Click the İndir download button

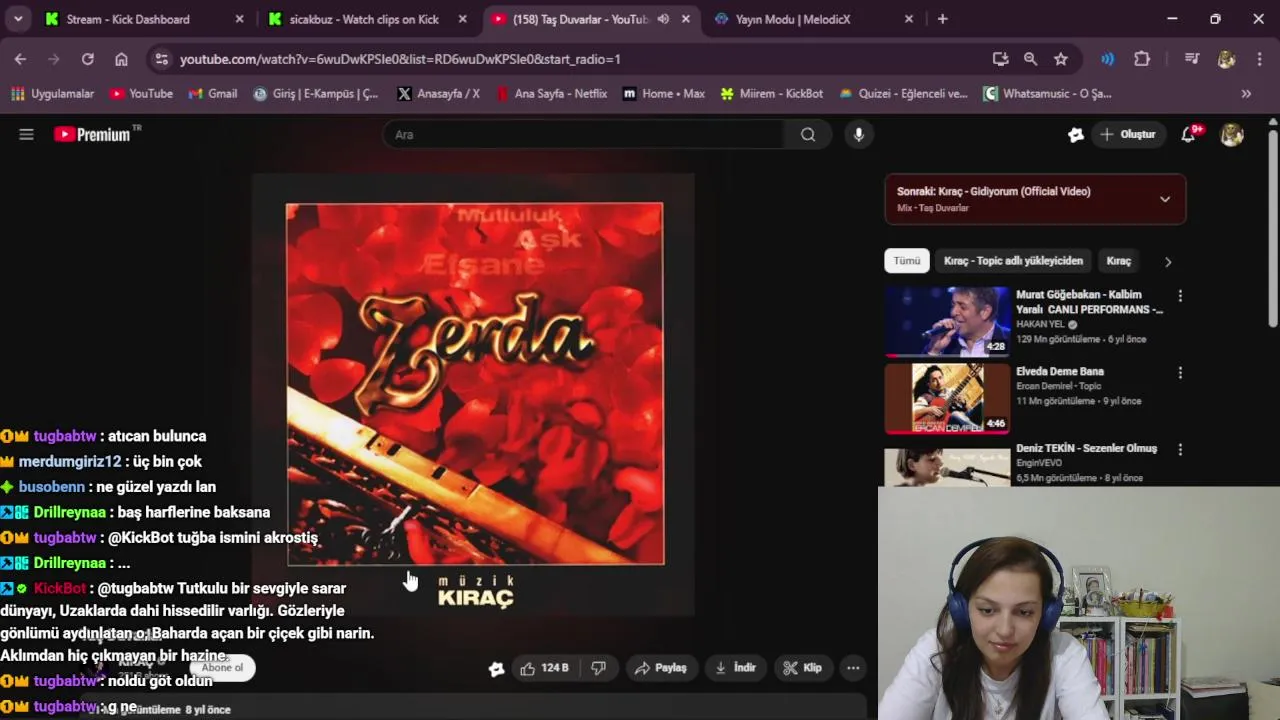[x=735, y=668]
